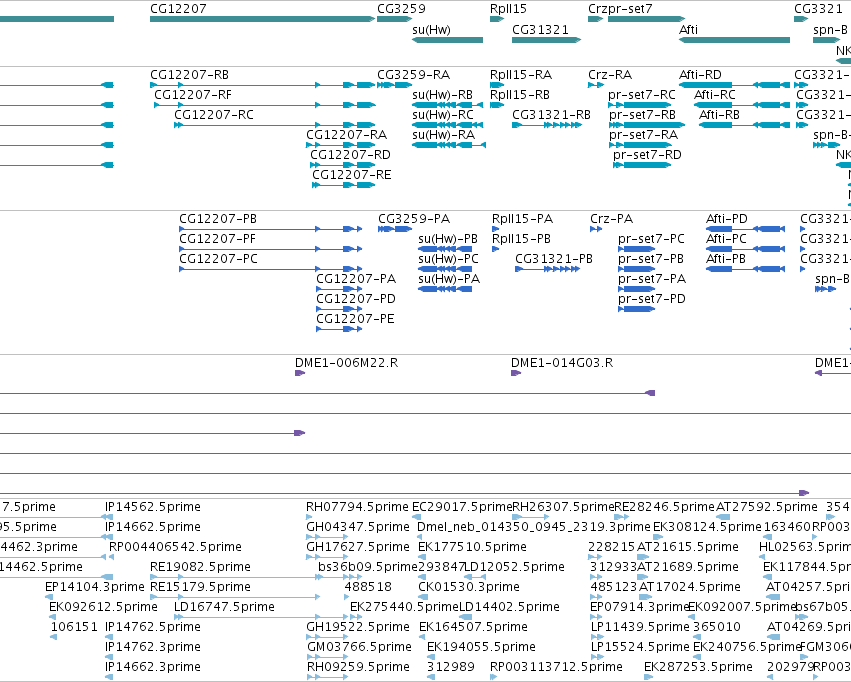
Task: Click transcript su(Hw)-RA
Action: click(x=449, y=145)
